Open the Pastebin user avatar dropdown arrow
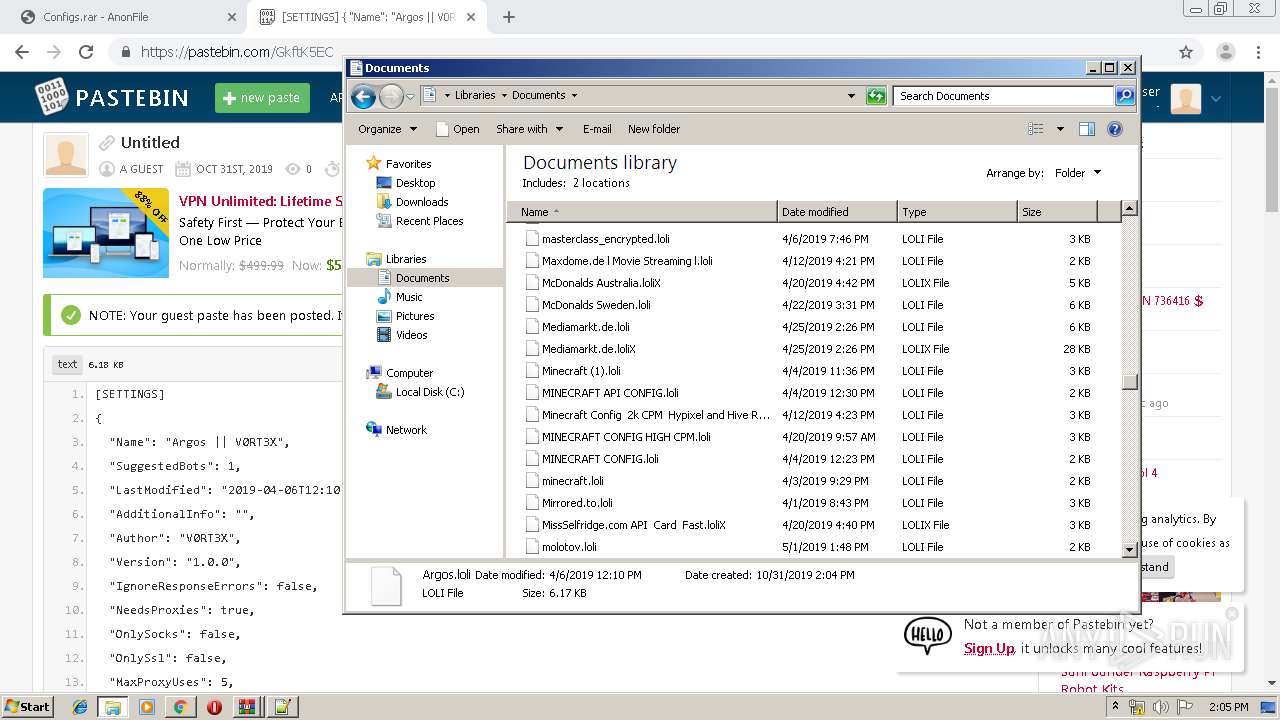This screenshot has height=720, width=1280. 1216,98
